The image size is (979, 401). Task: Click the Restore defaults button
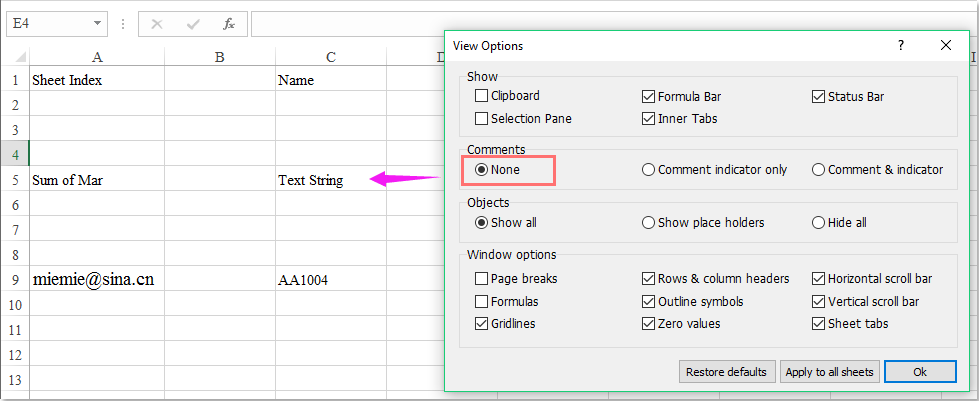(x=726, y=372)
